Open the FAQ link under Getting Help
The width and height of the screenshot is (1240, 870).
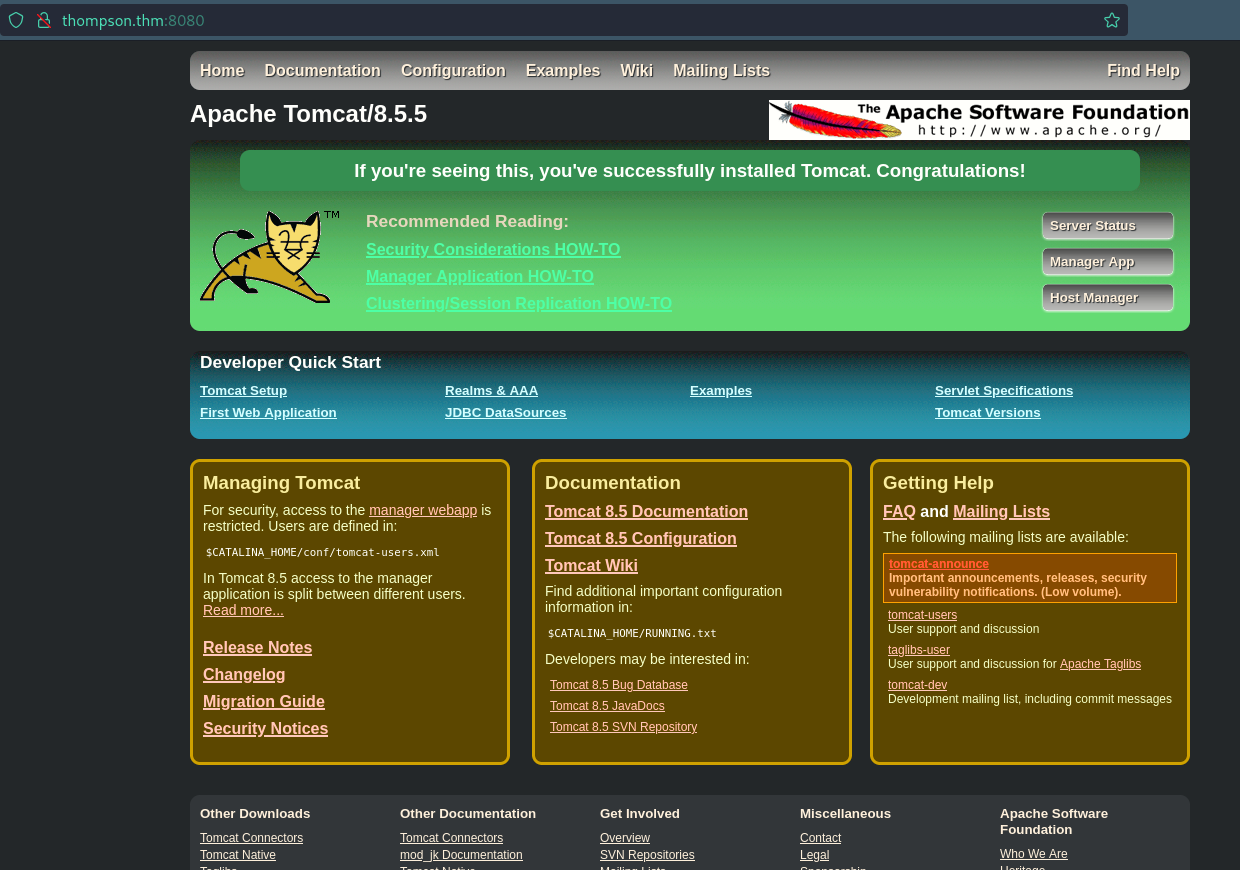tap(899, 511)
